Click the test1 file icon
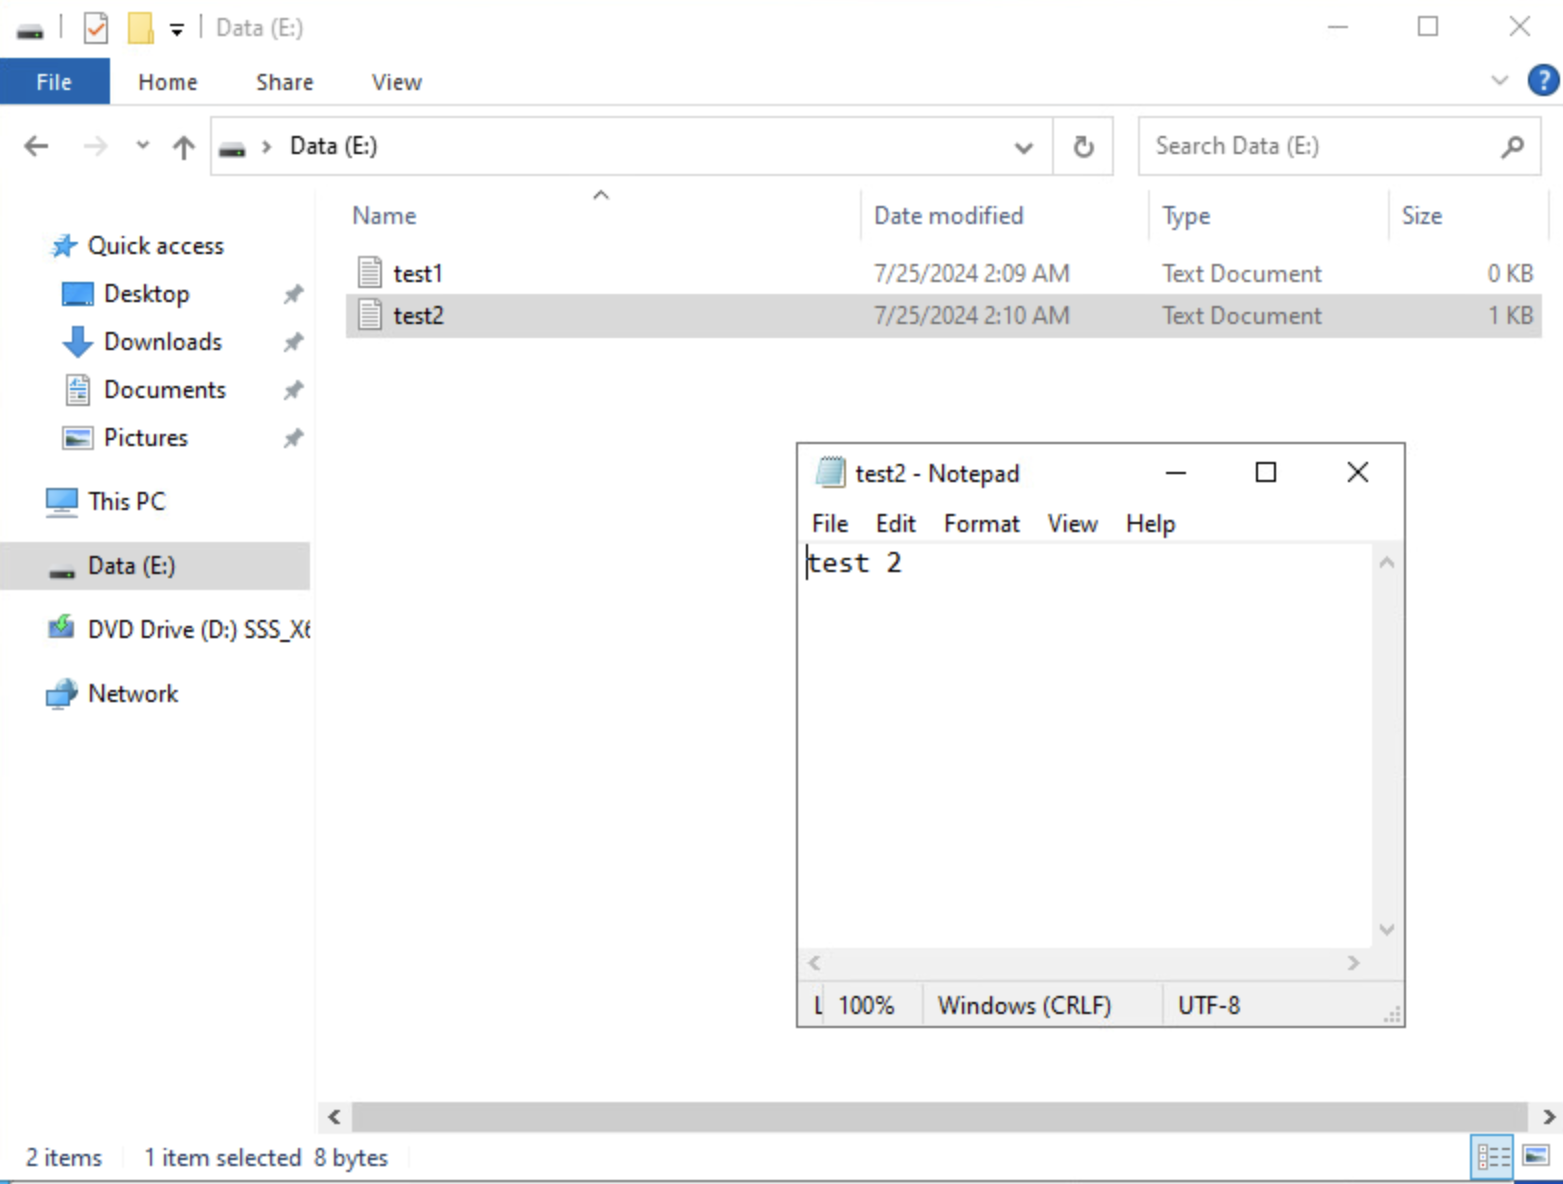 pyautogui.click(x=370, y=272)
